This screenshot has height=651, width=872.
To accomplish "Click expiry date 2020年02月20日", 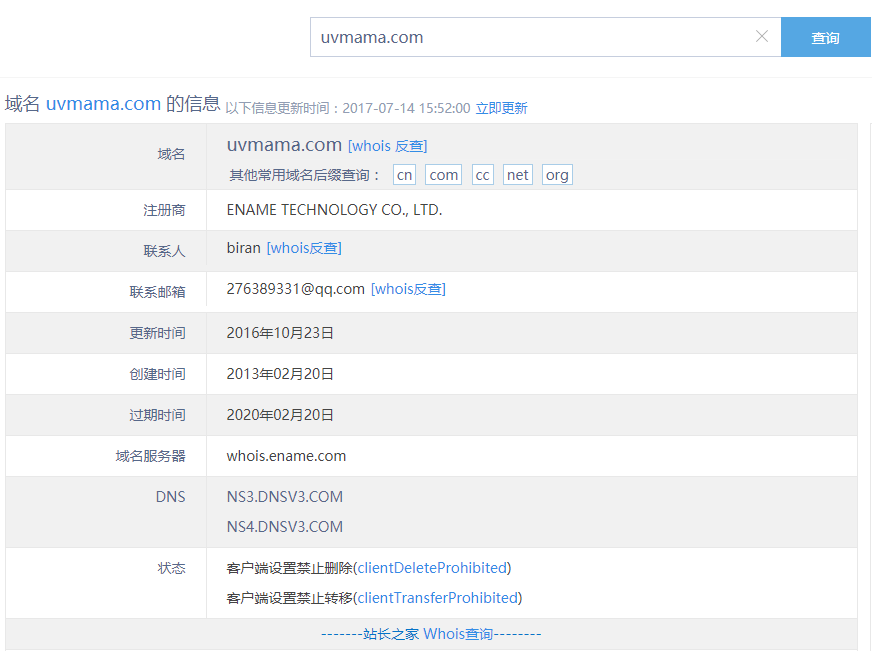I will click(280, 415).
